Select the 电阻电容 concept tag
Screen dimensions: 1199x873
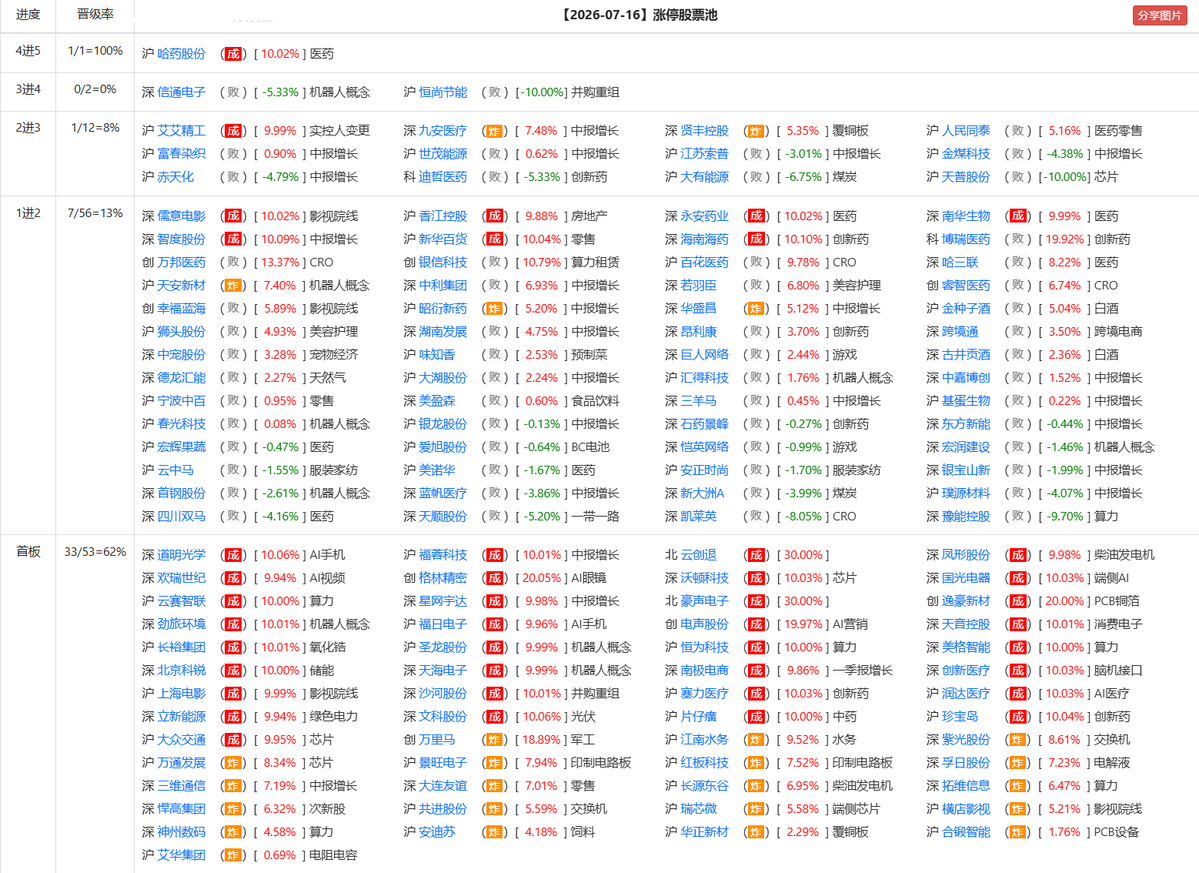333,855
